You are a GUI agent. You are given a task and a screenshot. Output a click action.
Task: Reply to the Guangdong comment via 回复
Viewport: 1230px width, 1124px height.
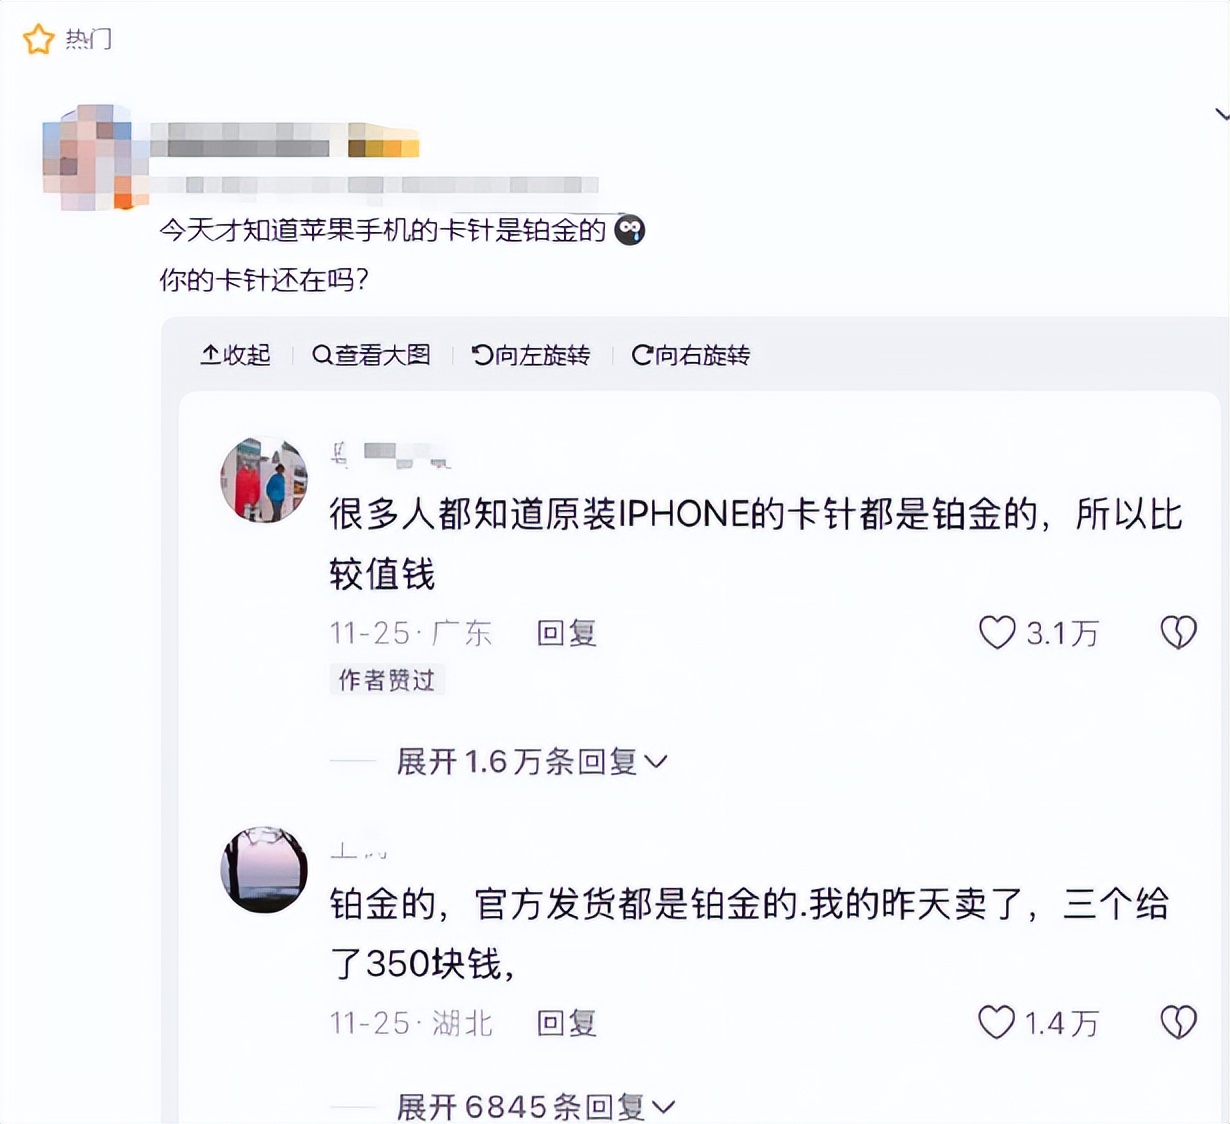point(566,633)
